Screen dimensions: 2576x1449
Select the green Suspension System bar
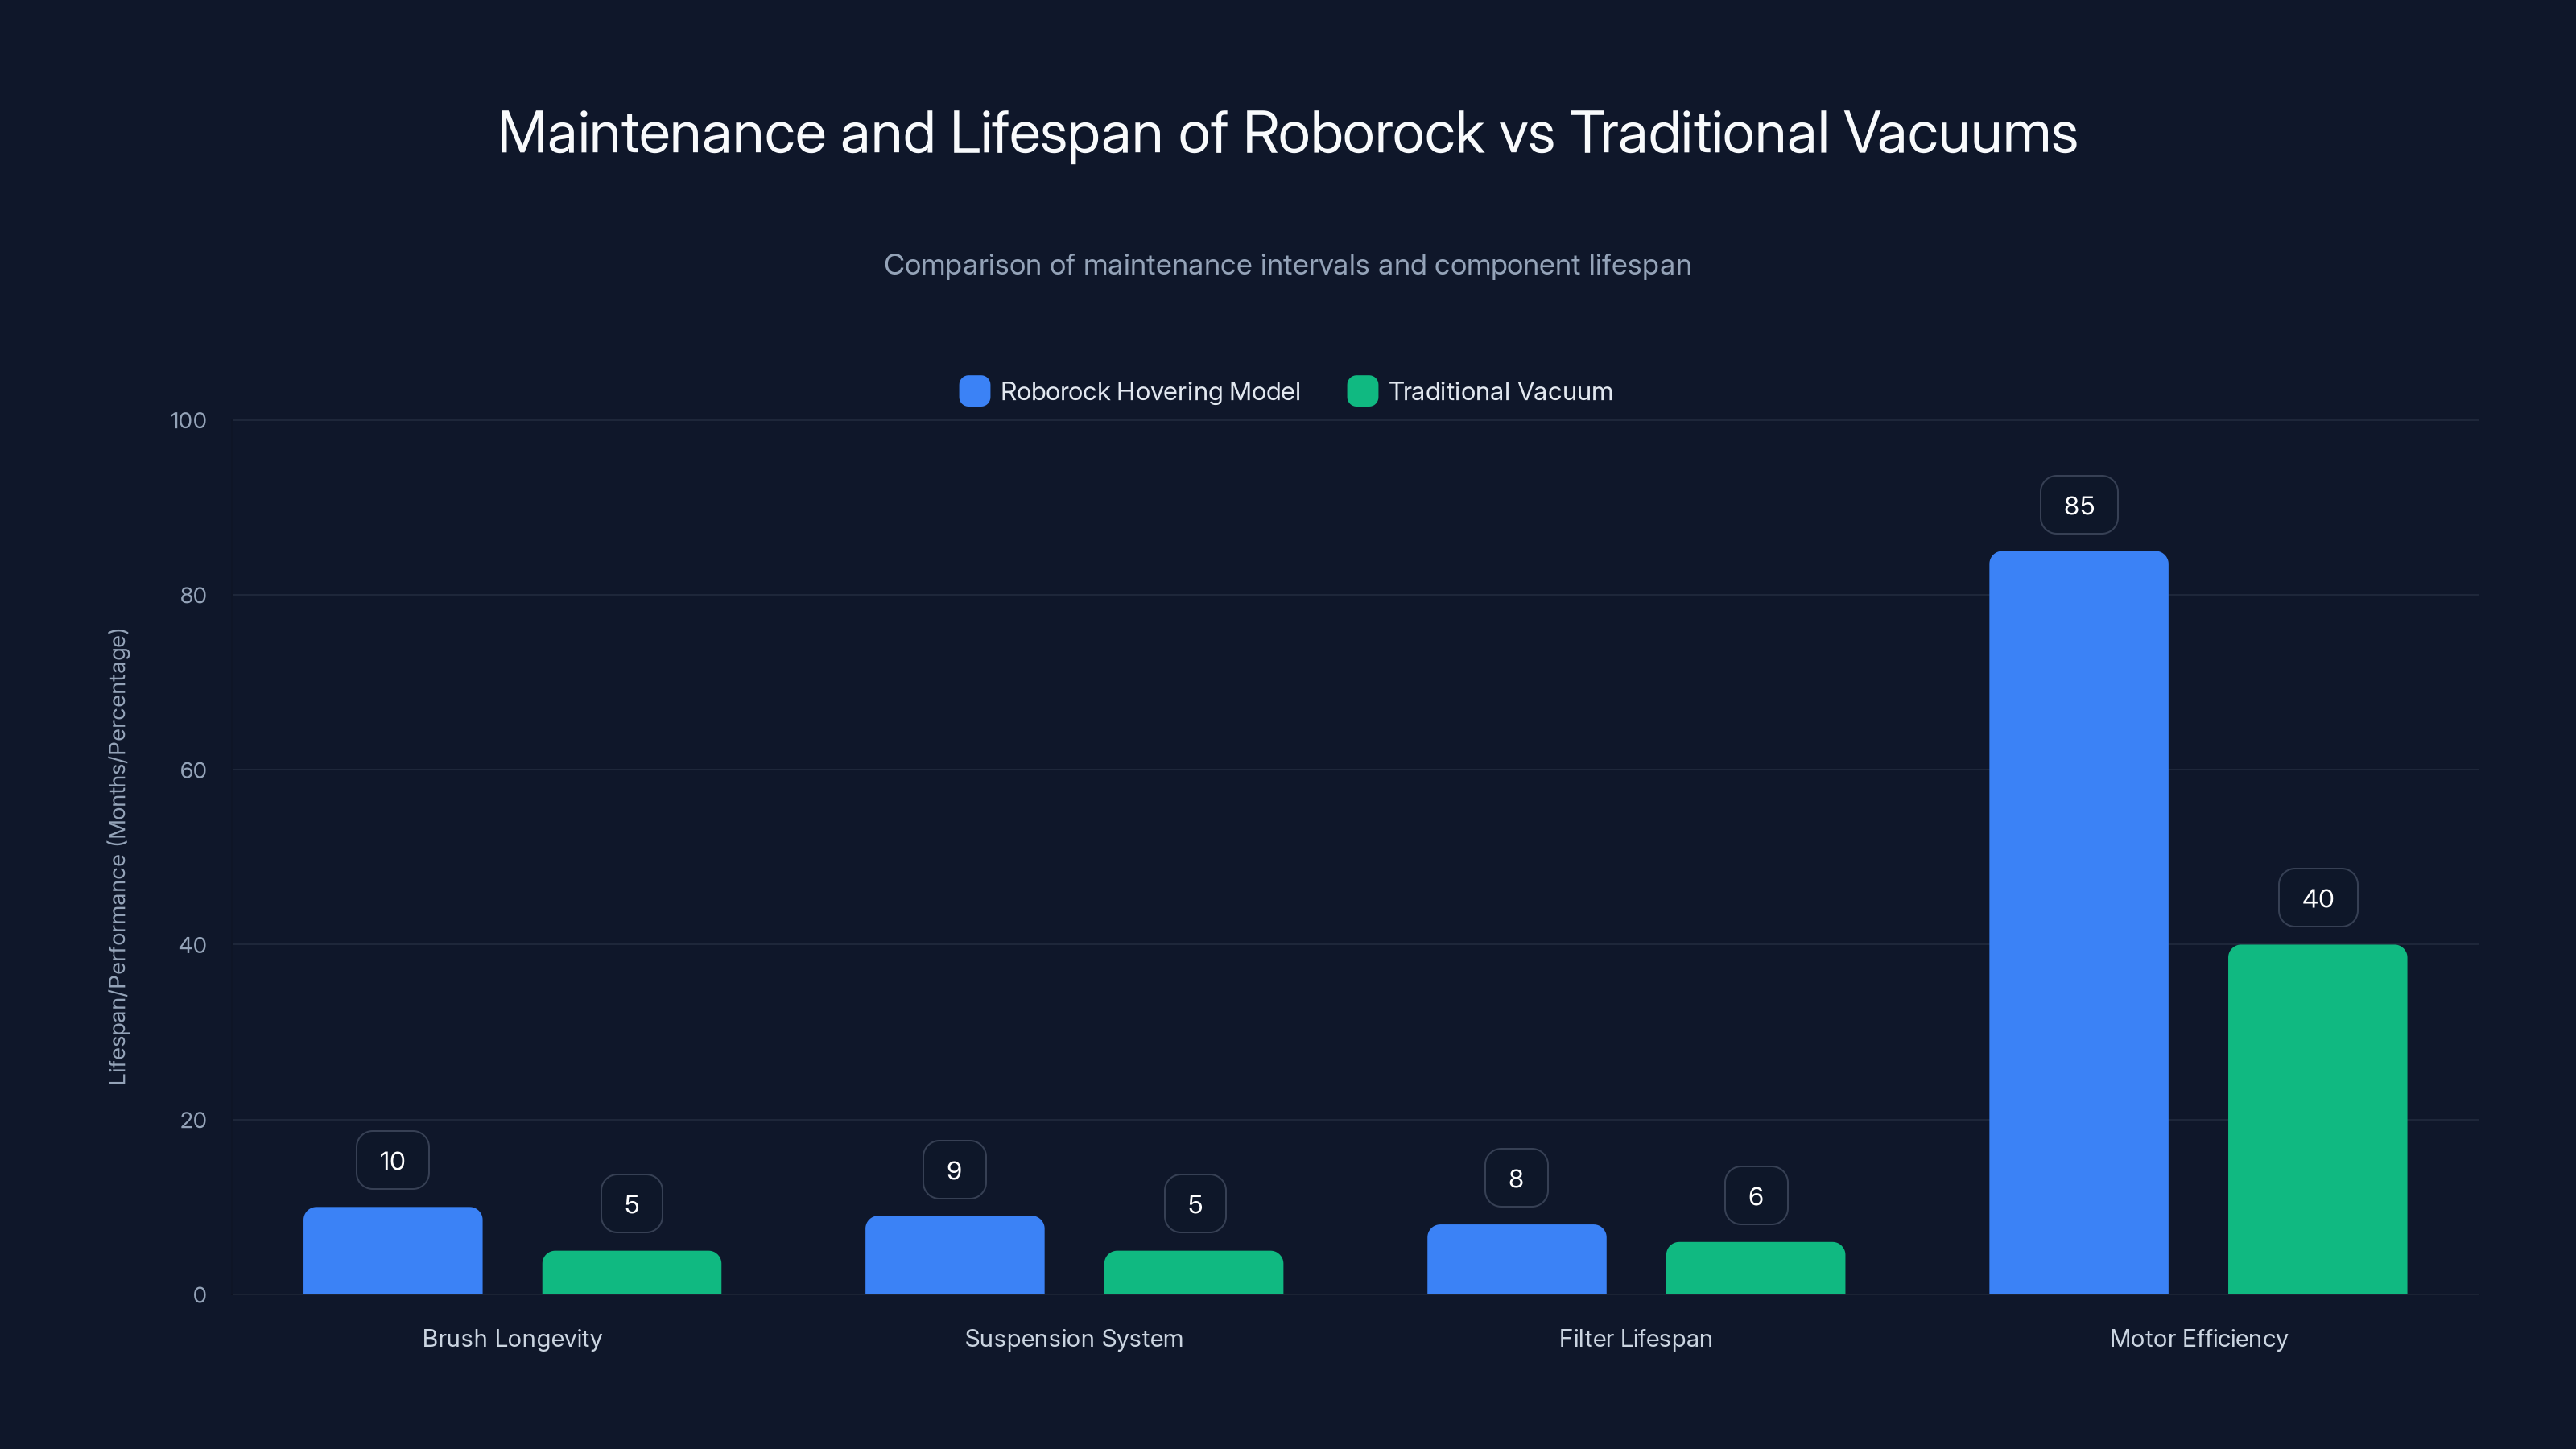(x=1193, y=1270)
